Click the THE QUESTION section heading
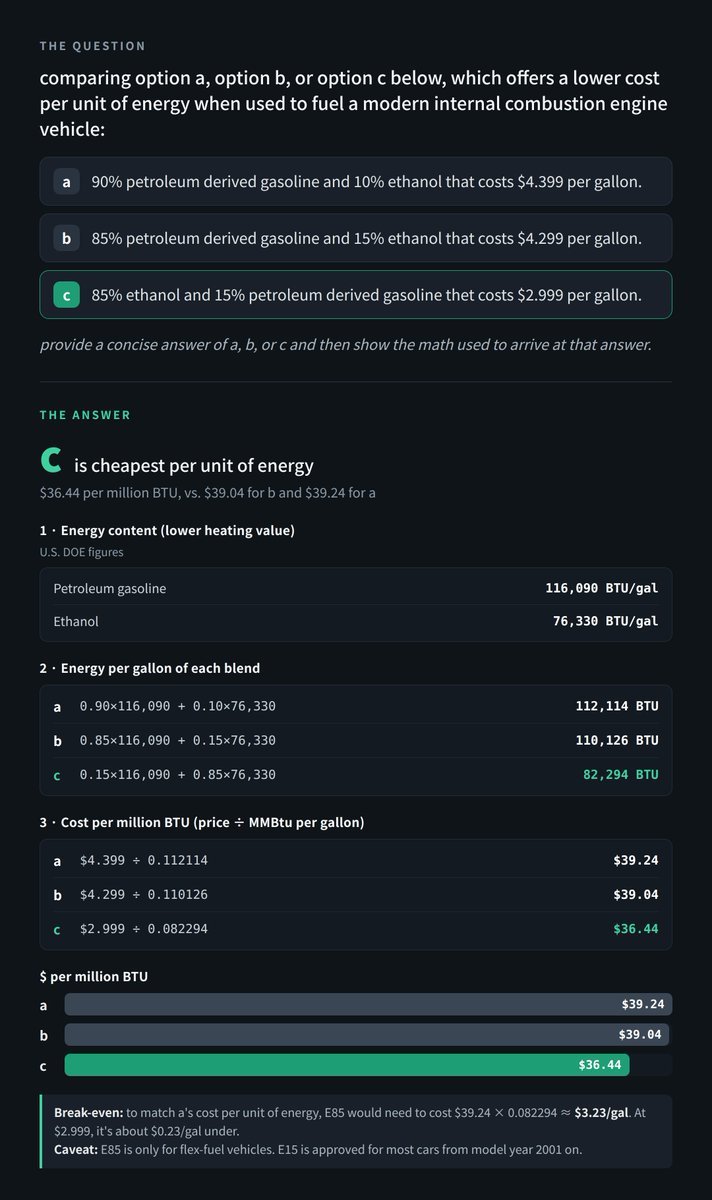The image size is (712, 1200). point(92,46)
